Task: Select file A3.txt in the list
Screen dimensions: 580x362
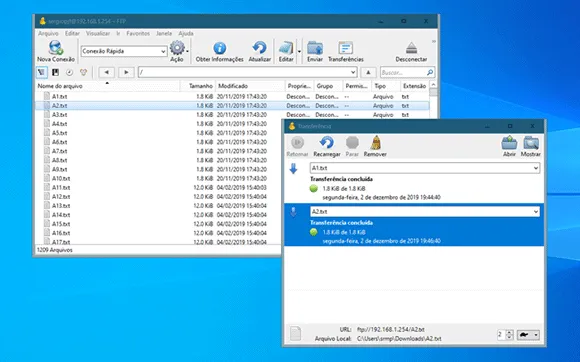Action: pos(233,115)
